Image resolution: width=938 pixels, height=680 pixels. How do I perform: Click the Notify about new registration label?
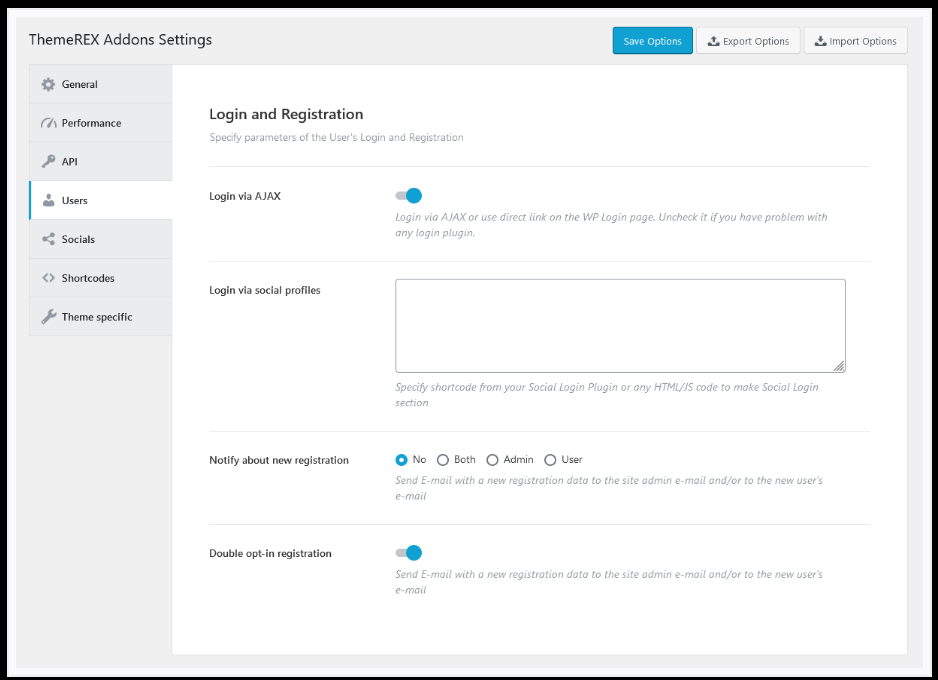[279, 460]
